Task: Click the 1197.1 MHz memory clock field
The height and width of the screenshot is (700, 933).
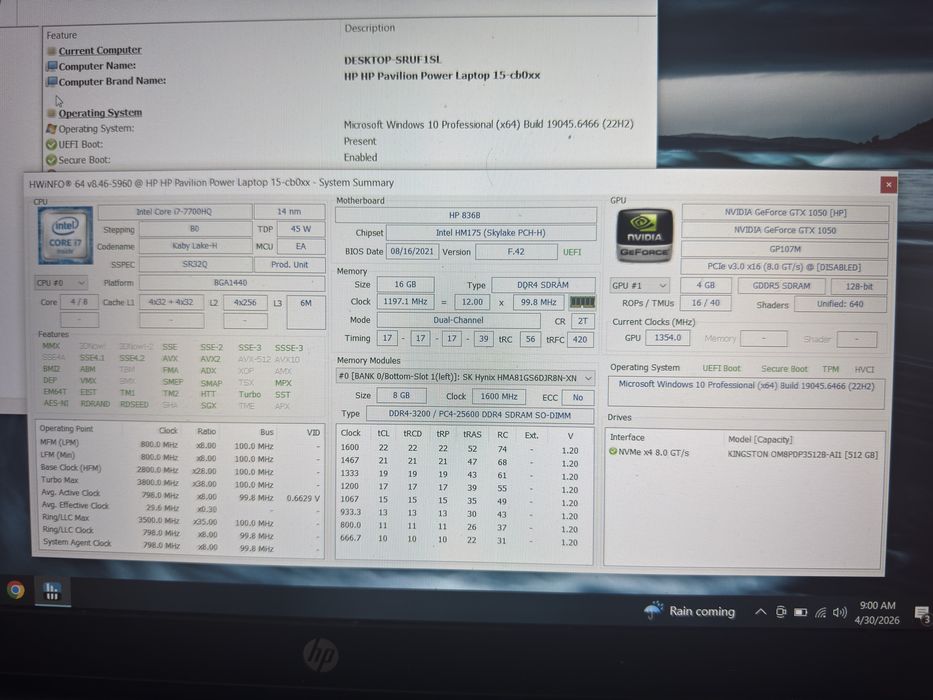Action: pyautogui.click(x=405, y=302)
